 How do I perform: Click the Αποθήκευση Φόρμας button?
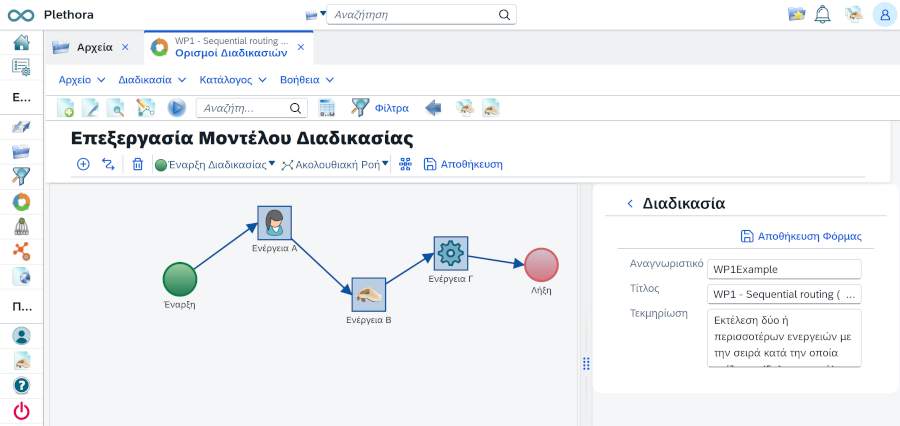pyautogui.click(x=801, y=236)
